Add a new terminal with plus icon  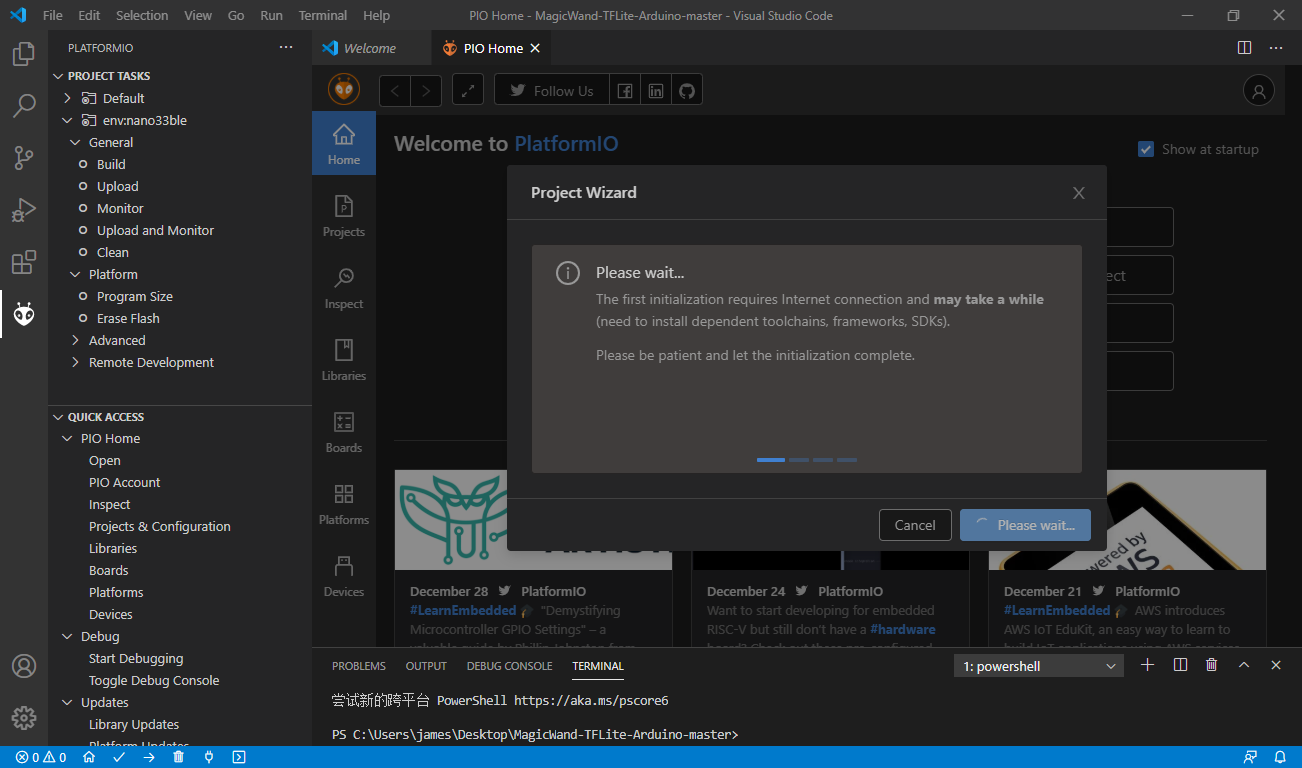tap(1148, 665)
